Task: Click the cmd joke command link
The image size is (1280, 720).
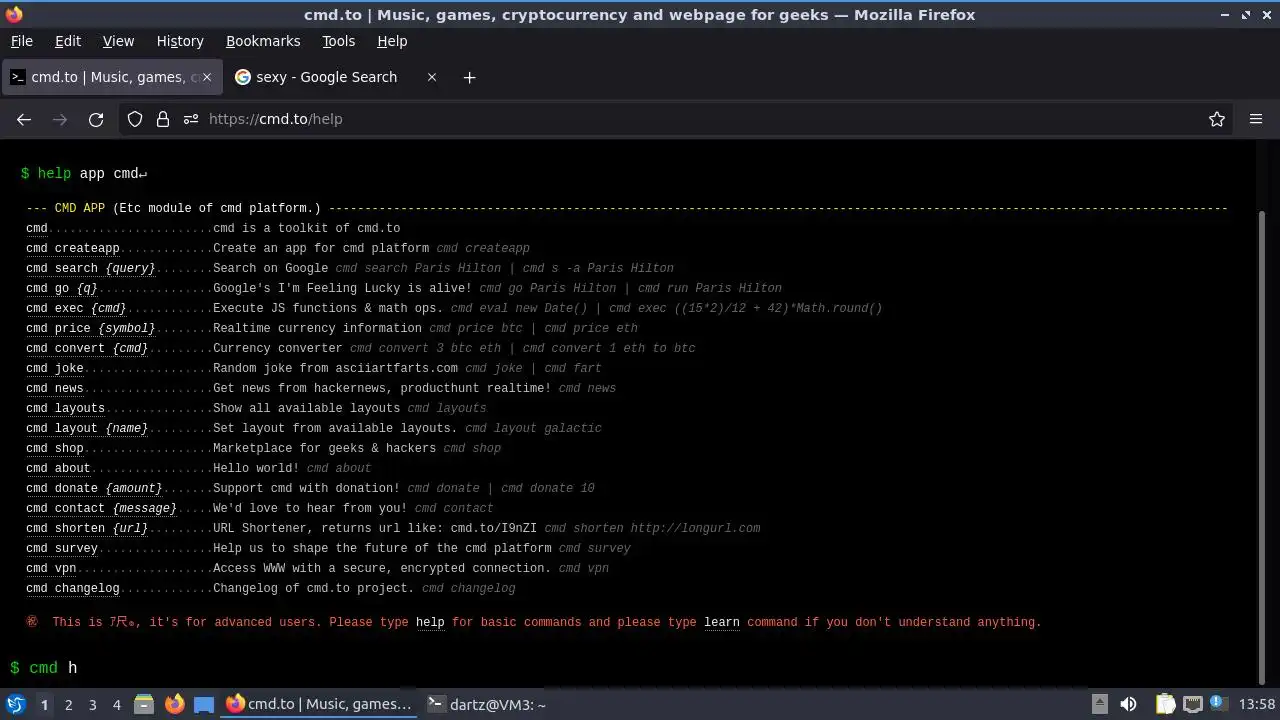Action: (x=55, y=368)
